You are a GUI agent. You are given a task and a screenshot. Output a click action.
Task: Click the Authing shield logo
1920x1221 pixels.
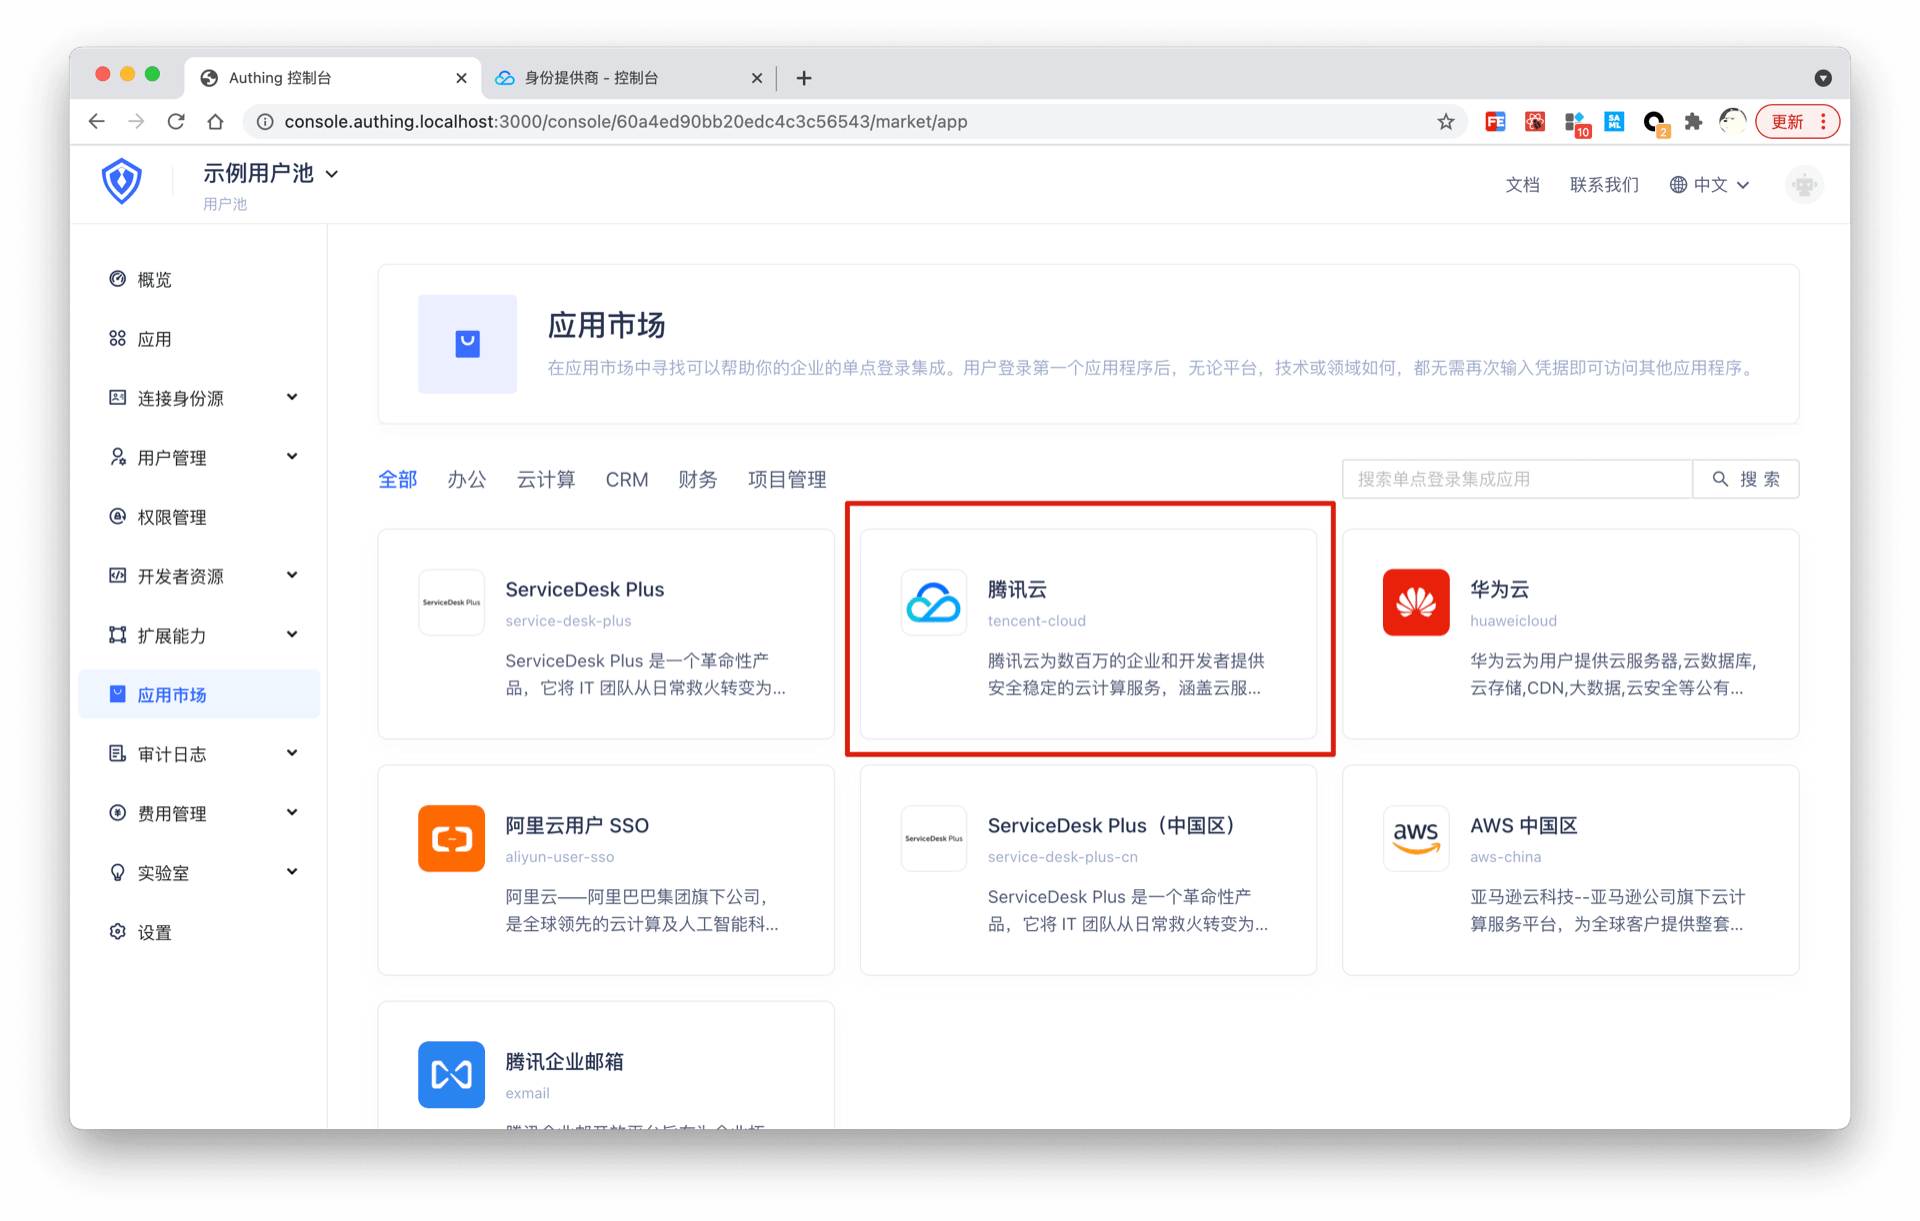tap(121, 181)
